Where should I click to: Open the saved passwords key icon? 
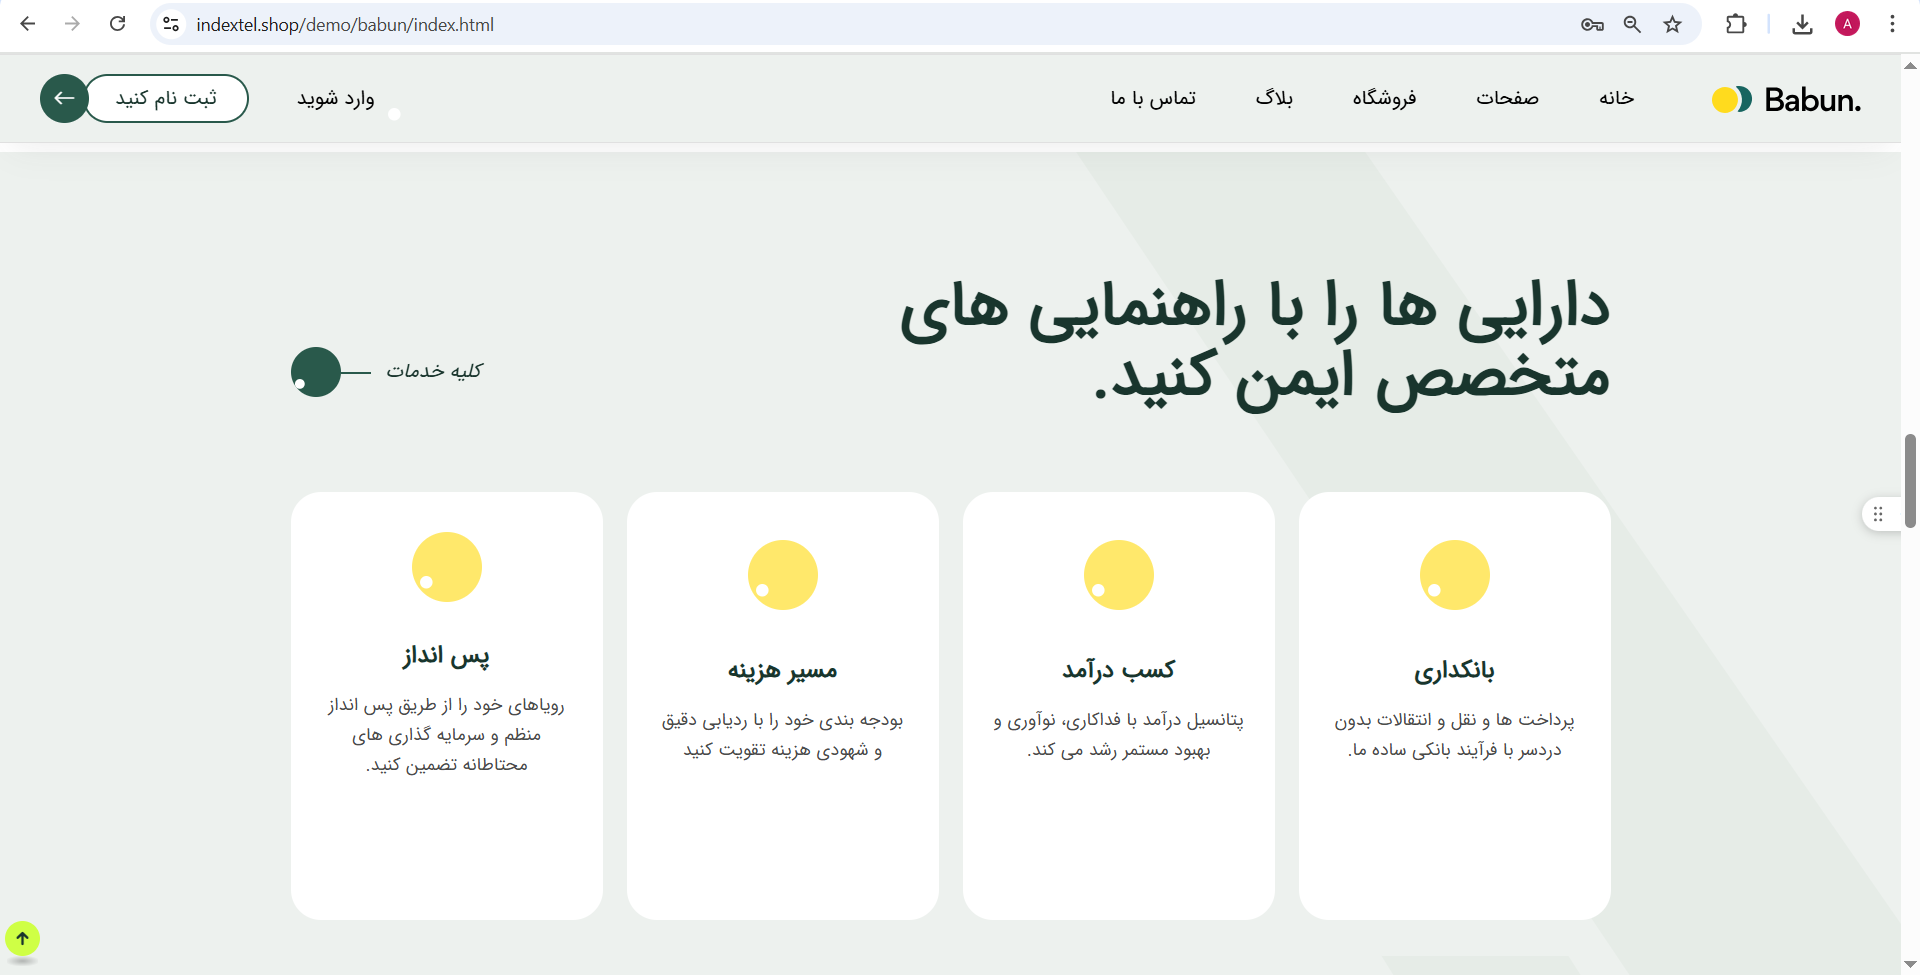pos(1592,24)
